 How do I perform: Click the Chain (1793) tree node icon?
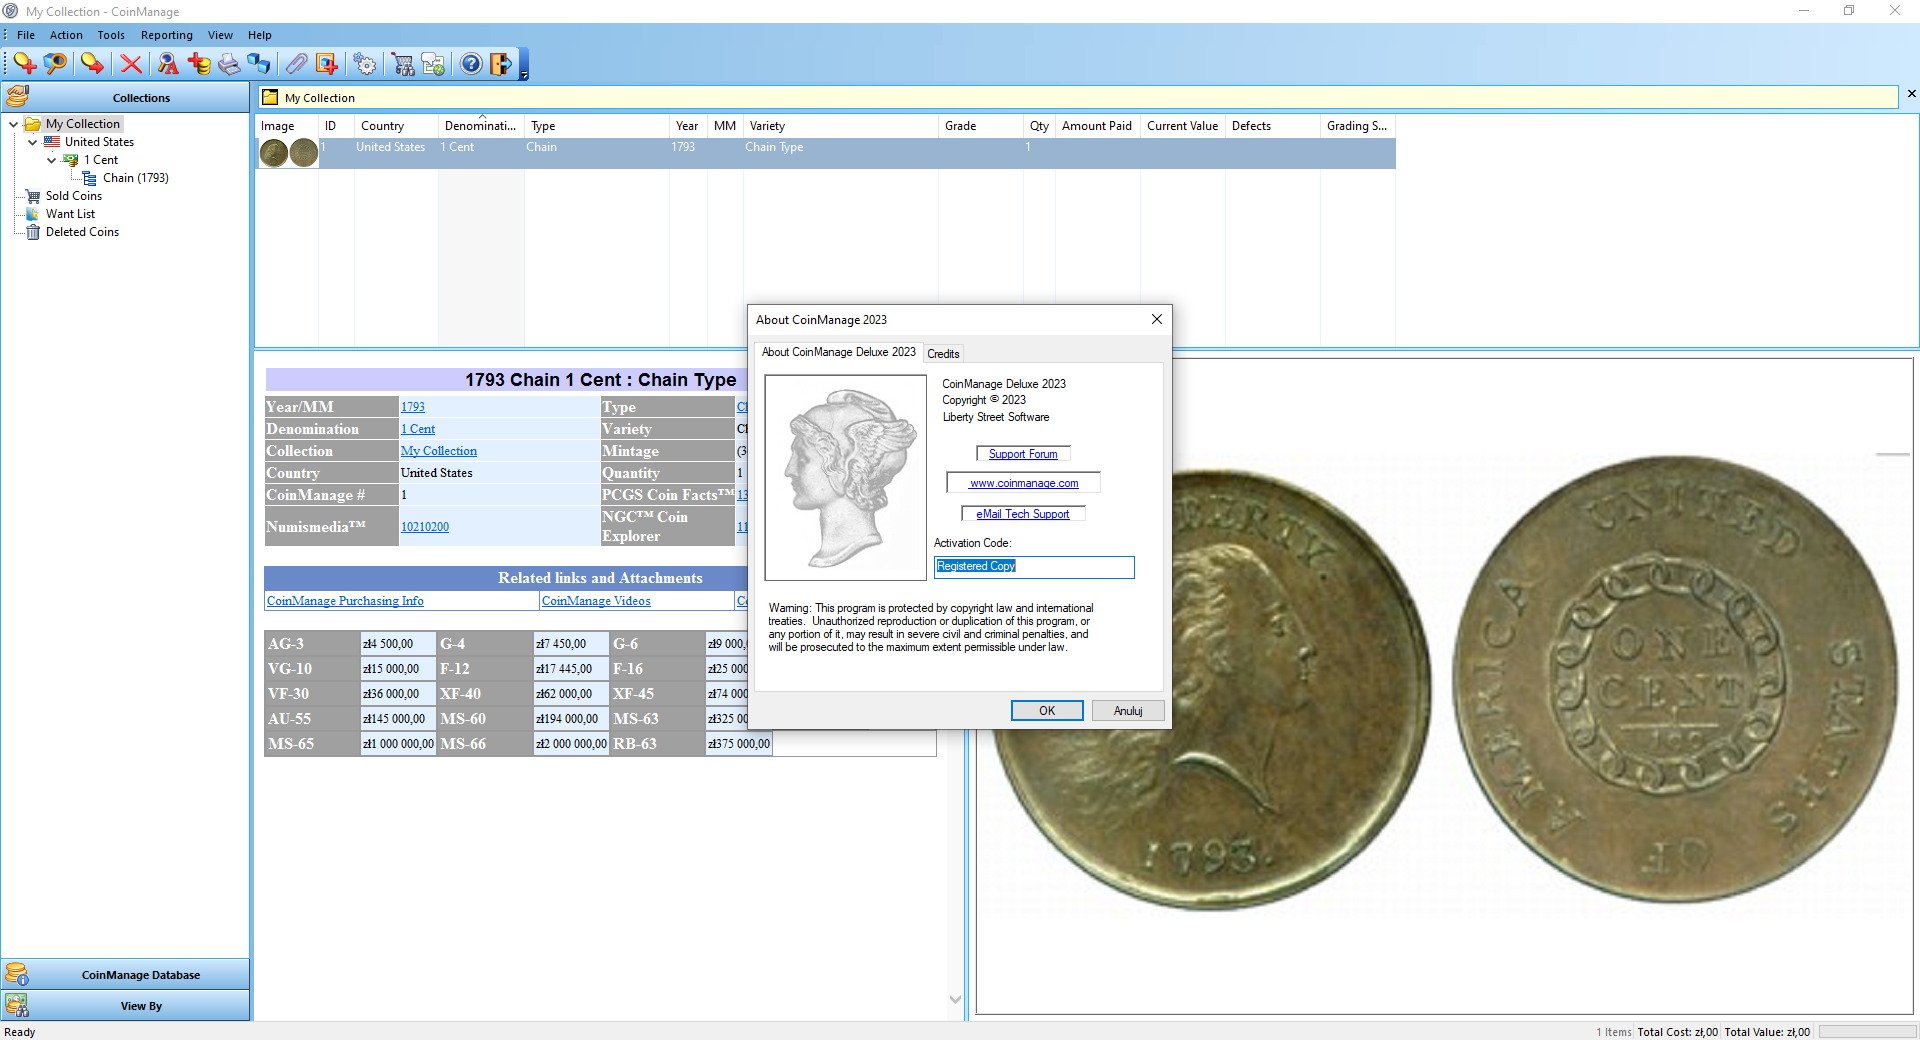tap(90, 178)
